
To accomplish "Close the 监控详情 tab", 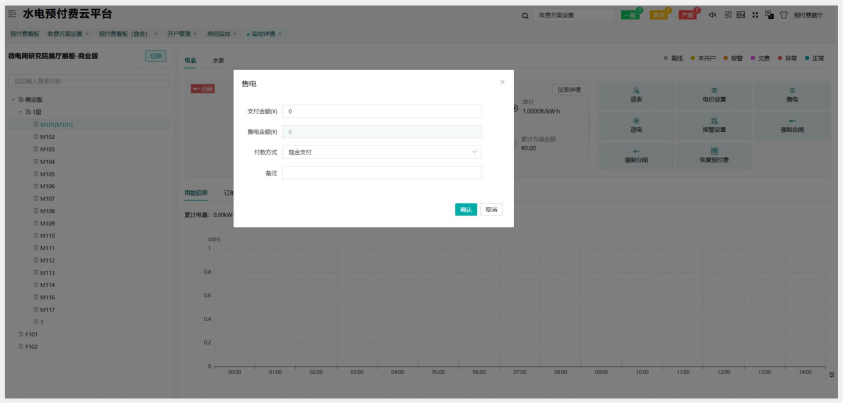I will coord(280,34).
